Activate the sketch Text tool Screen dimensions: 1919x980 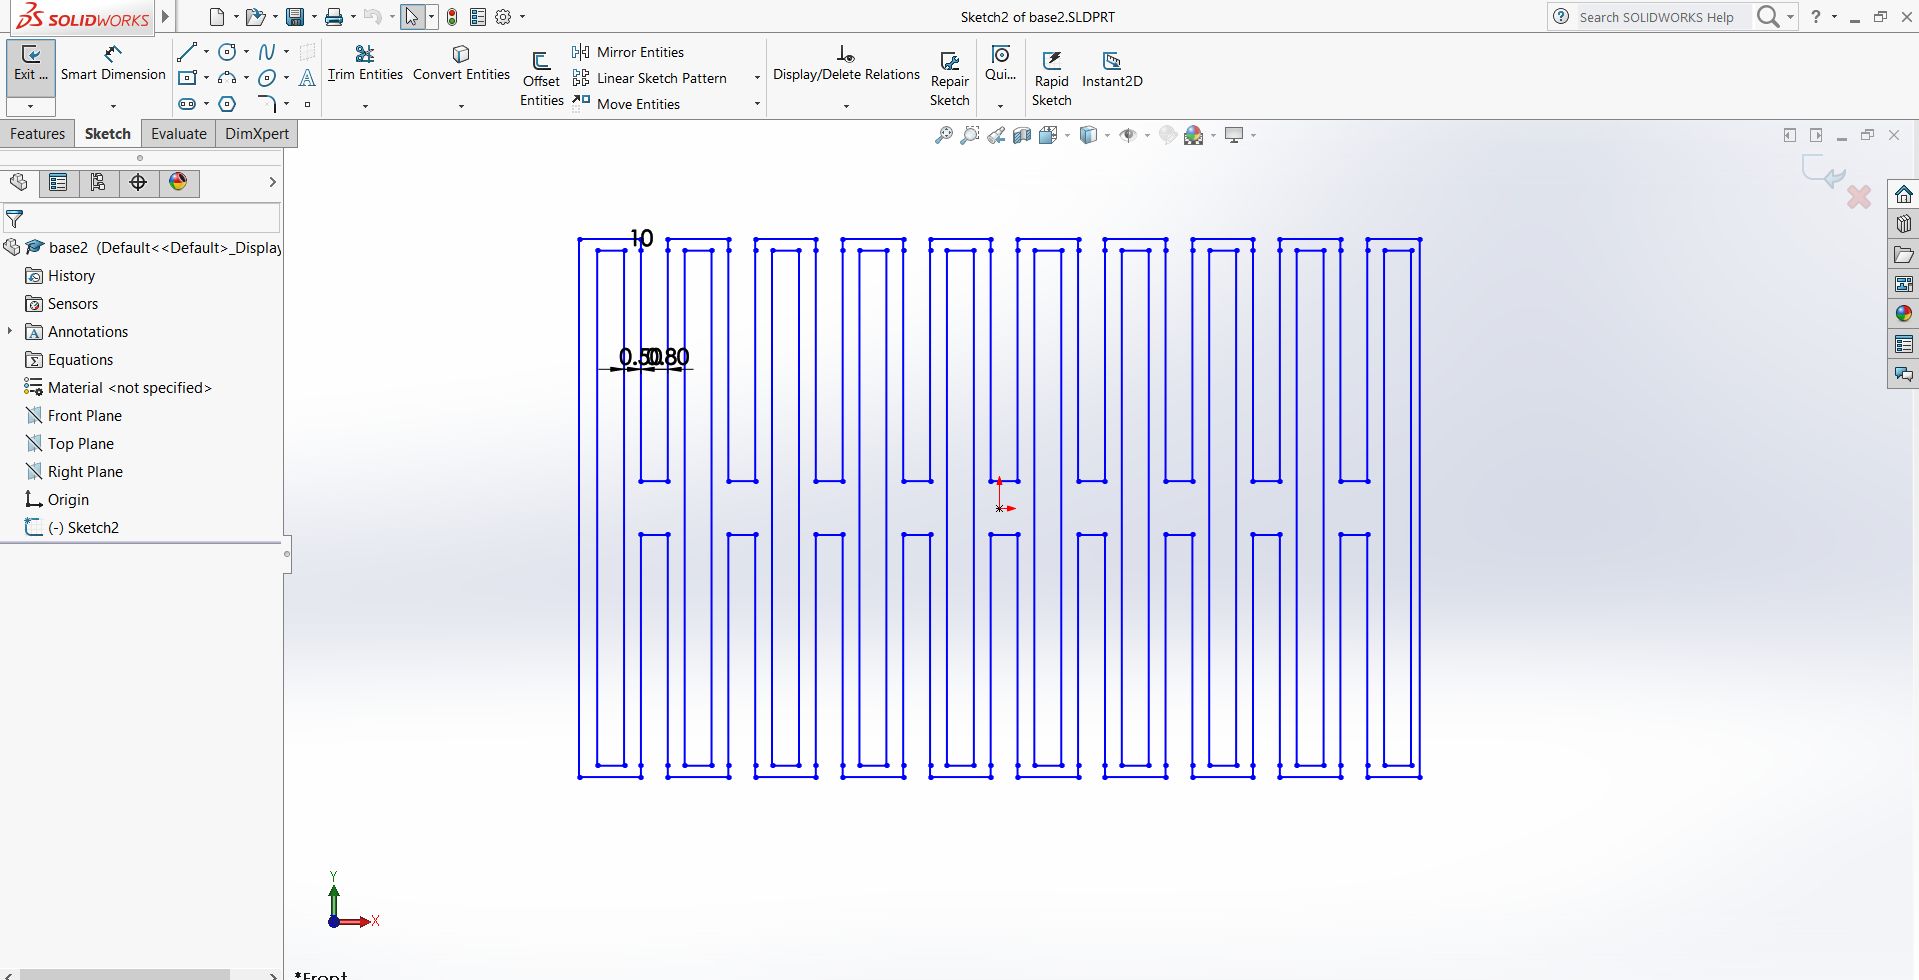(x=307, y=78)
